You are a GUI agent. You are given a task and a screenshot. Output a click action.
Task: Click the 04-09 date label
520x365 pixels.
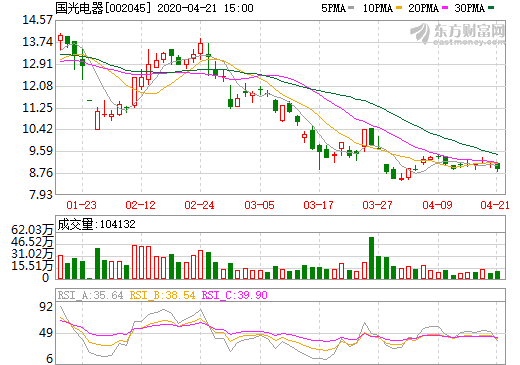coord(437,205)
